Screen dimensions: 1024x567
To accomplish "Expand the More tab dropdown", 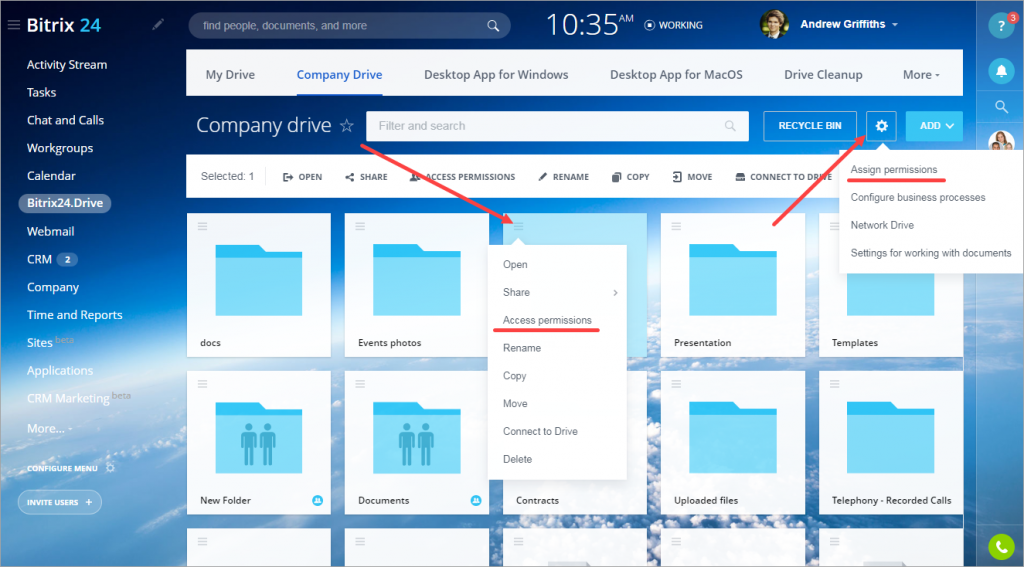I will [921, 75].
